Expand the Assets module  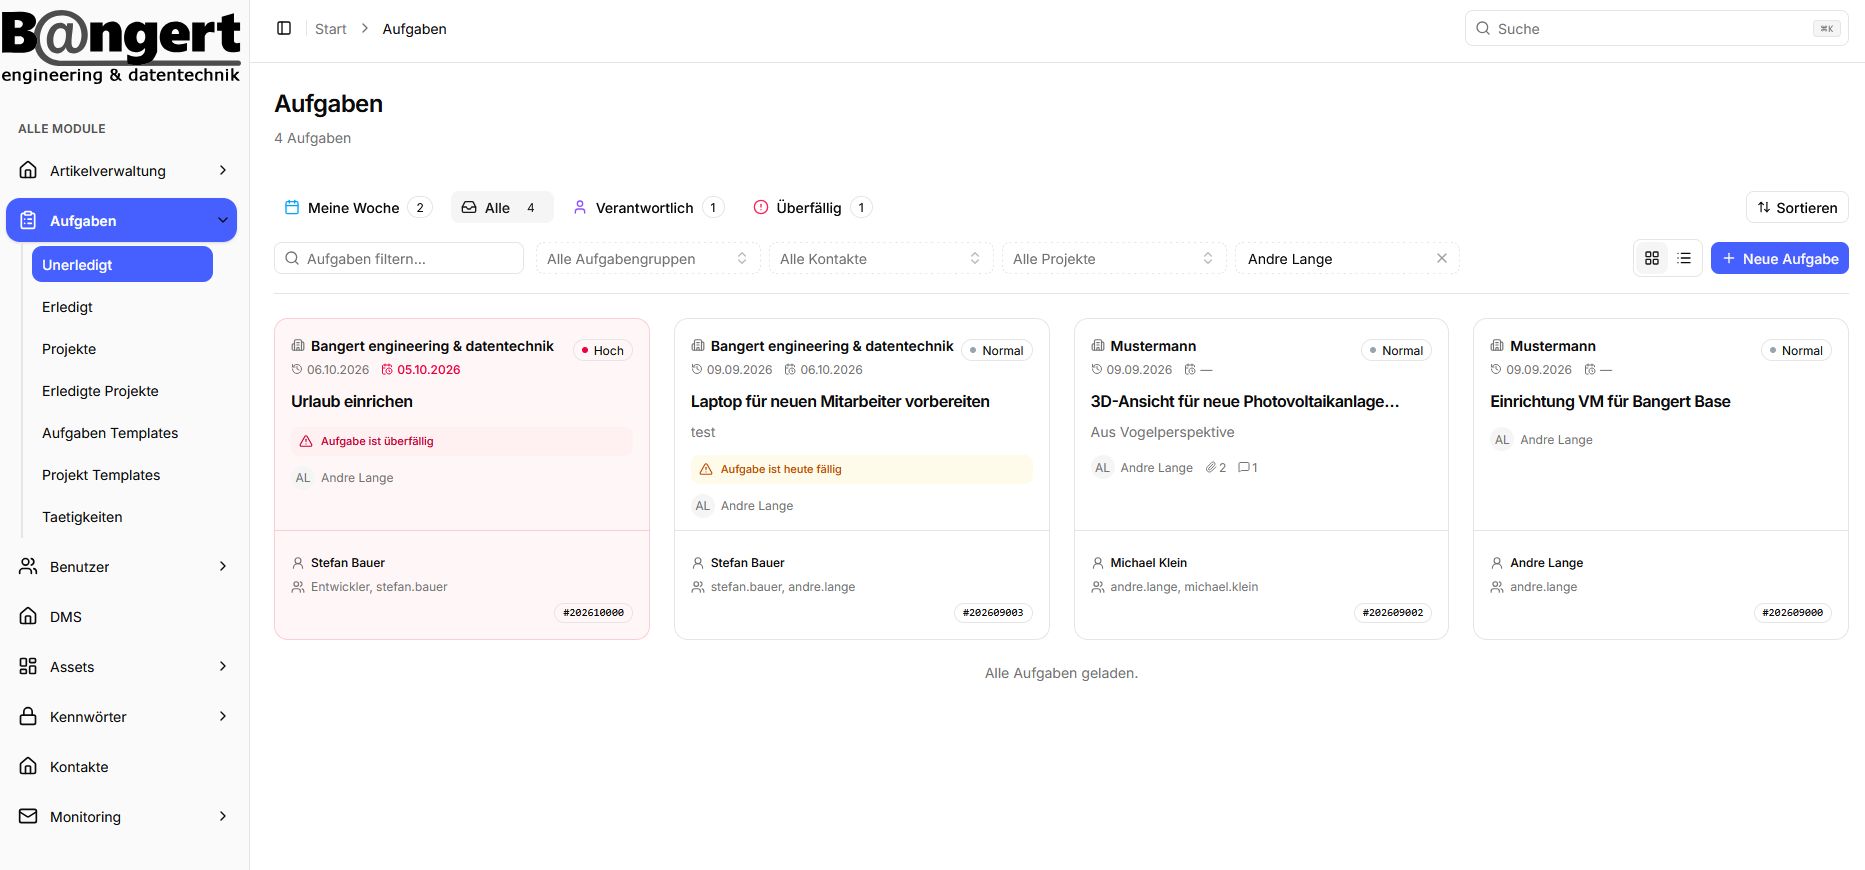[x=223, y=666]
